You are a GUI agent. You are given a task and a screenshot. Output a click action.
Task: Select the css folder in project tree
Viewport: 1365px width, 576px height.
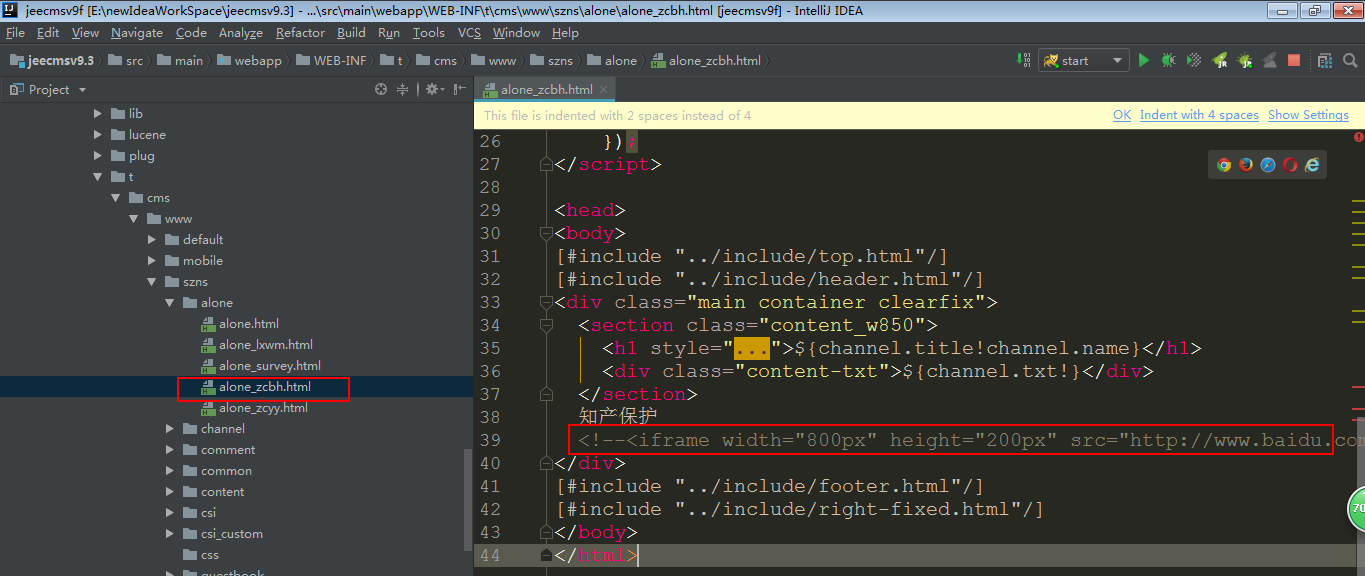201,555
